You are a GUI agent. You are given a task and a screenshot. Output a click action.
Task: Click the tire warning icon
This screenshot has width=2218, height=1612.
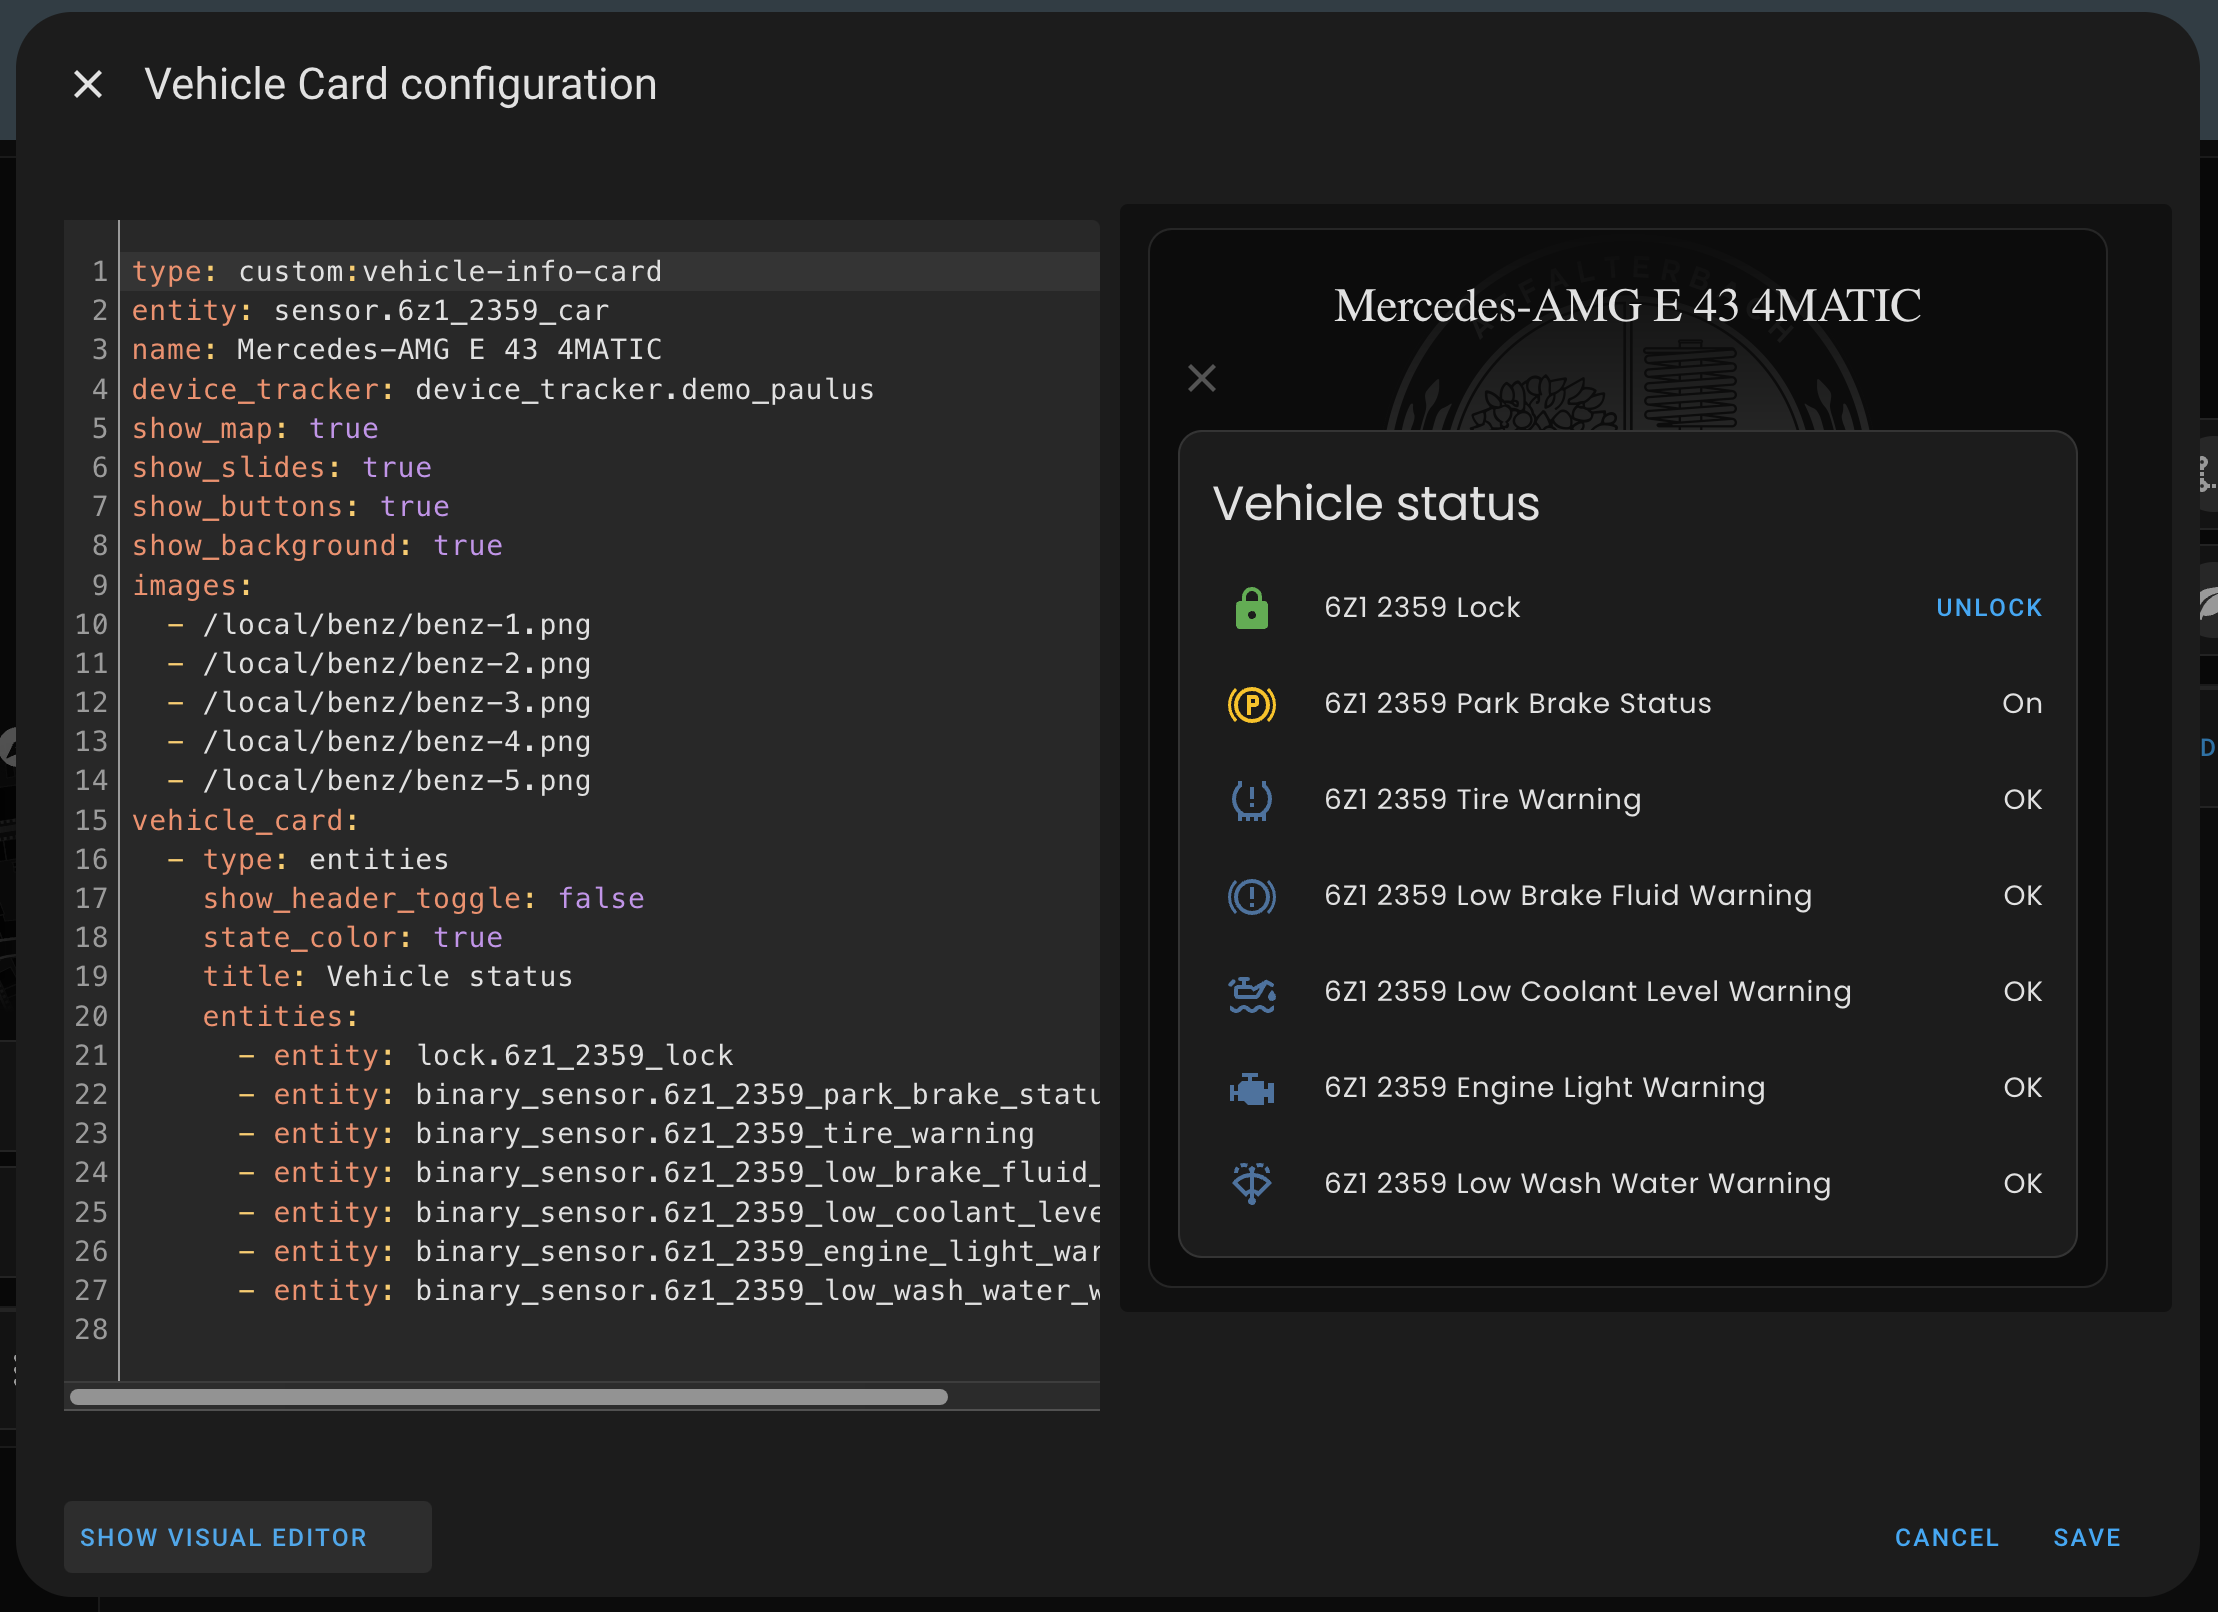point(1251,800)
